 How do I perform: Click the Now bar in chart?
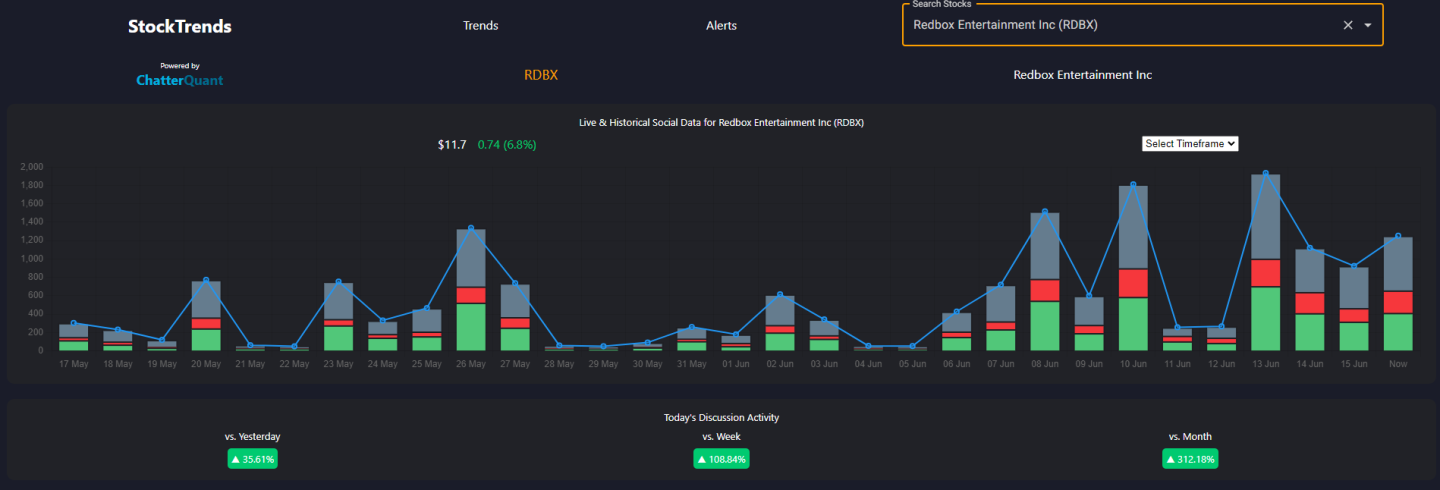coord(1398,294)
